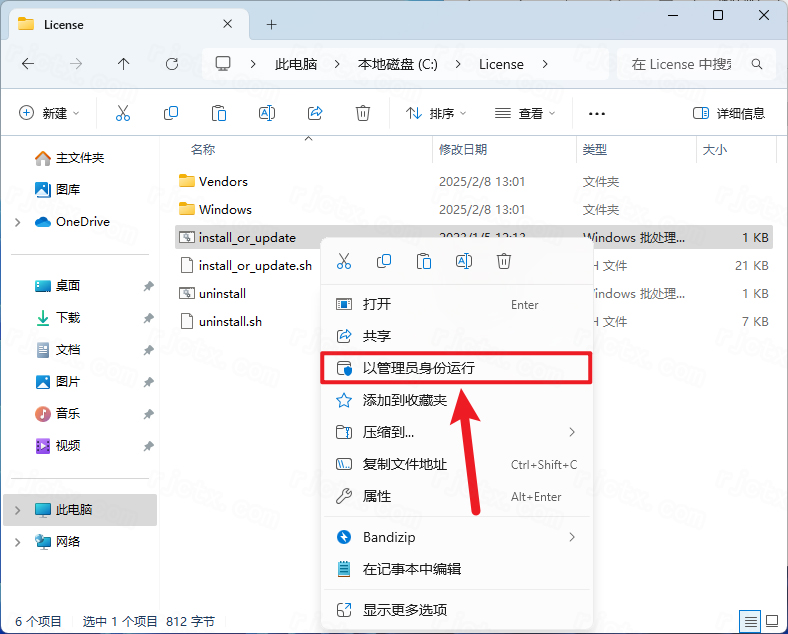Image resolution: width=788 pixels, height=634 pixels.
Task: Copy using the context menu copy icon
Action: 384,261
